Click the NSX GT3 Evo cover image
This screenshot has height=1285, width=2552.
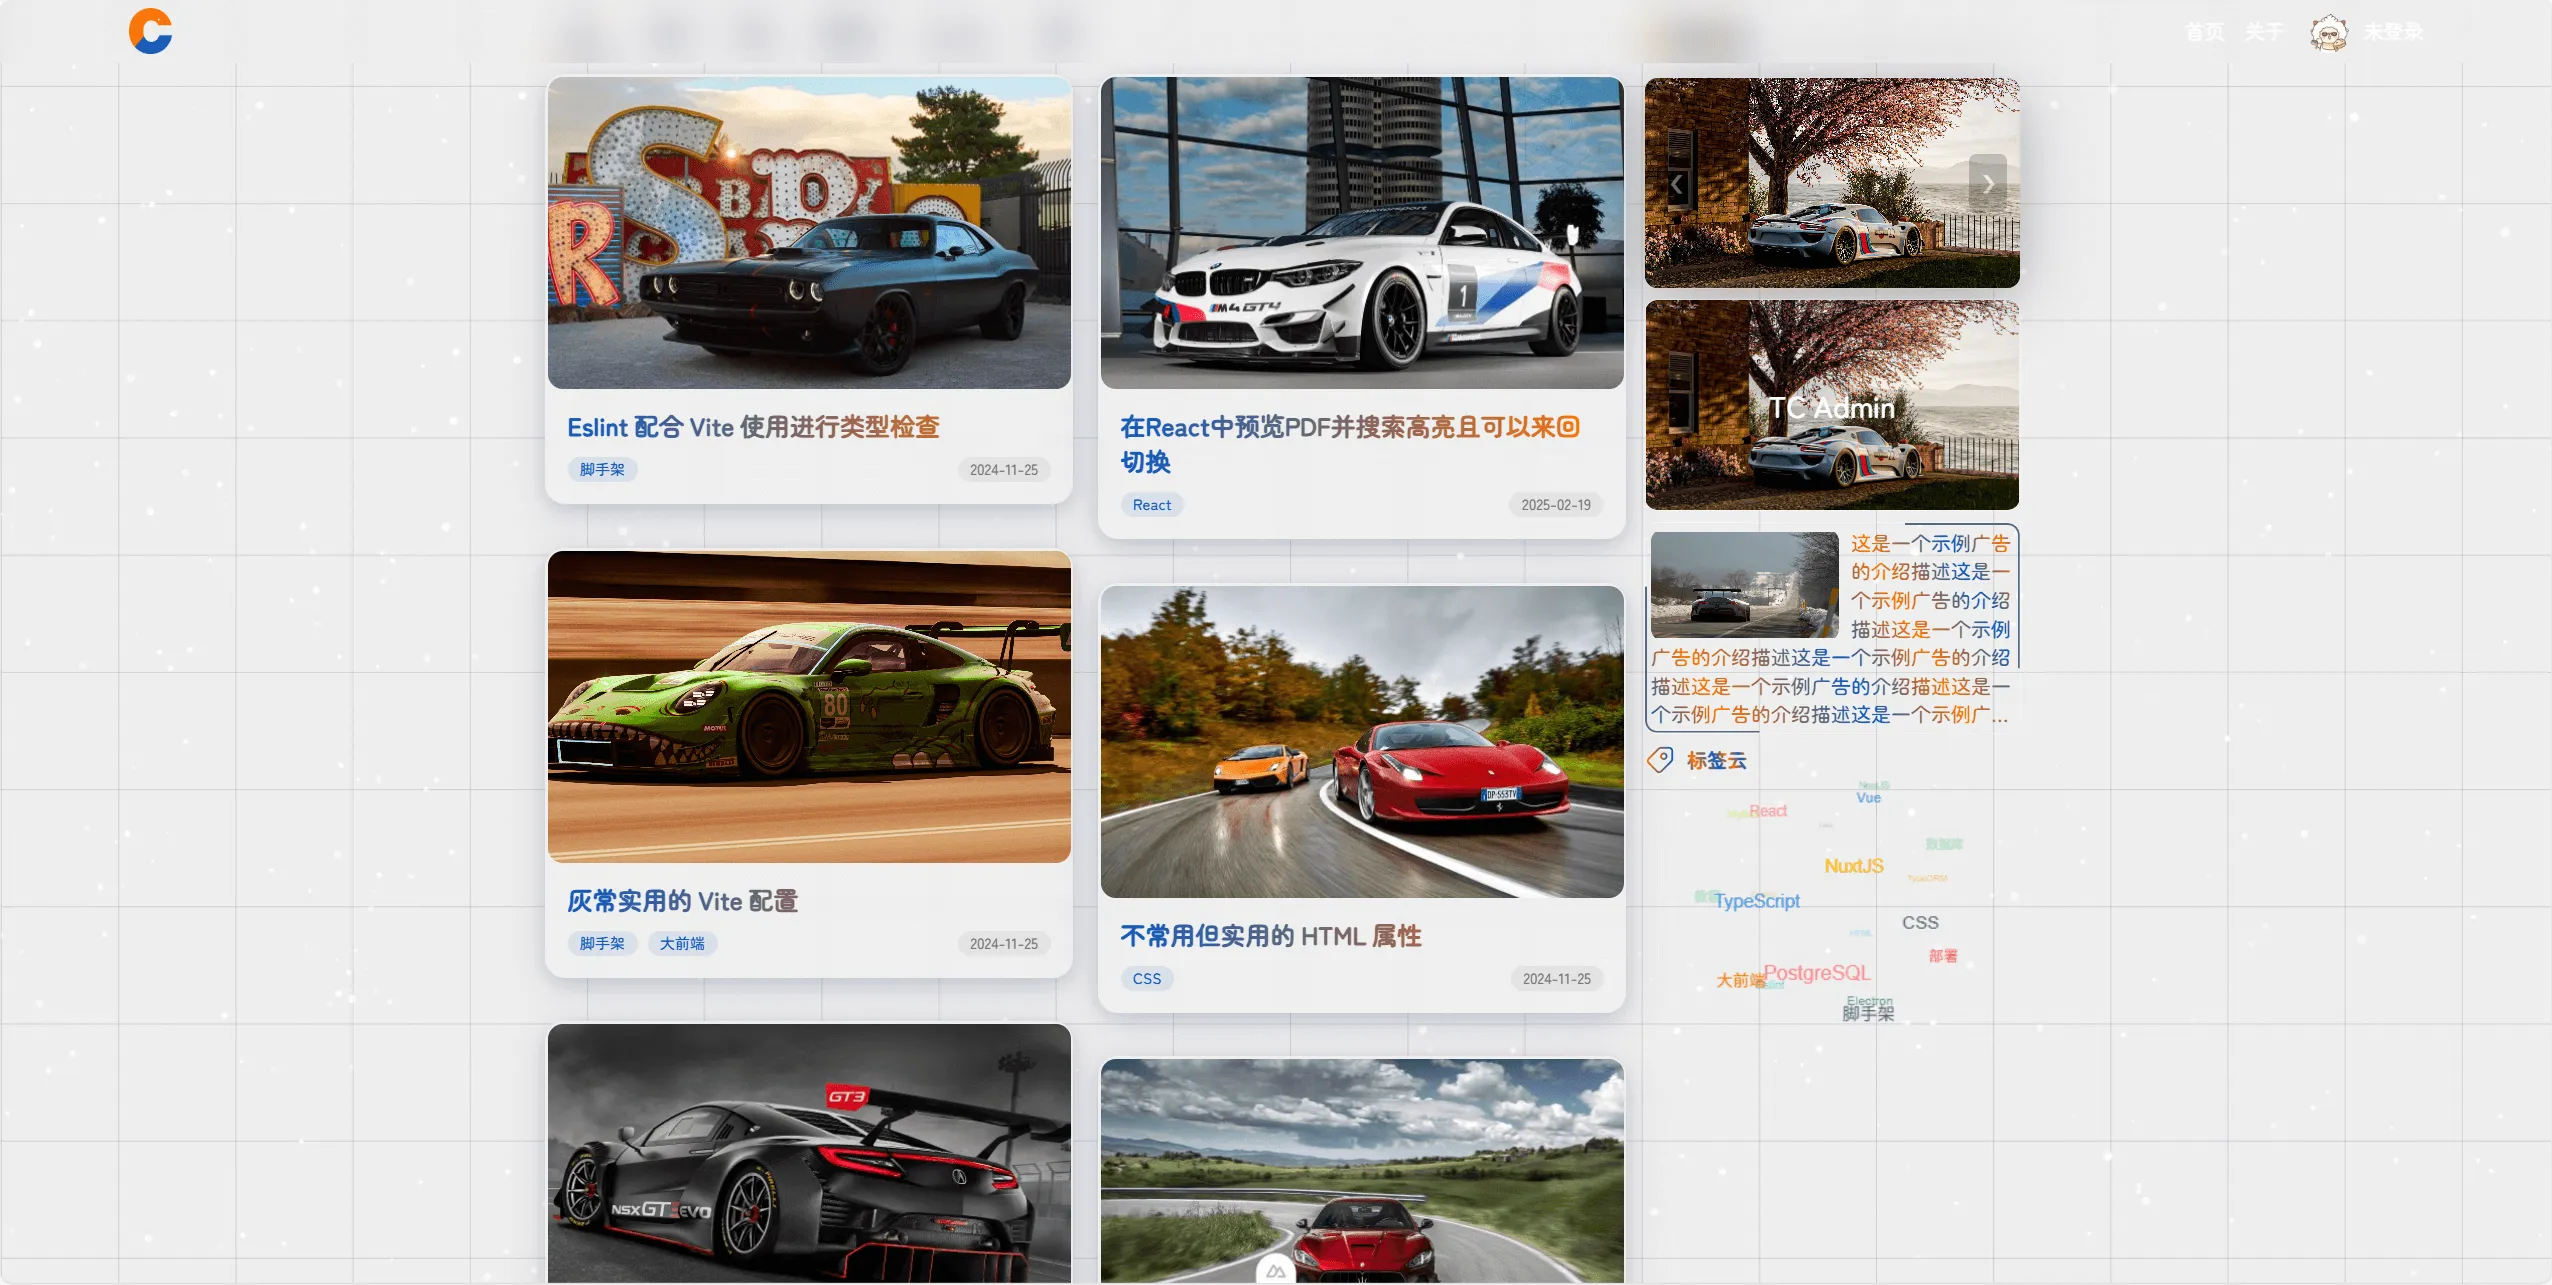click(x=809, y=1153)
